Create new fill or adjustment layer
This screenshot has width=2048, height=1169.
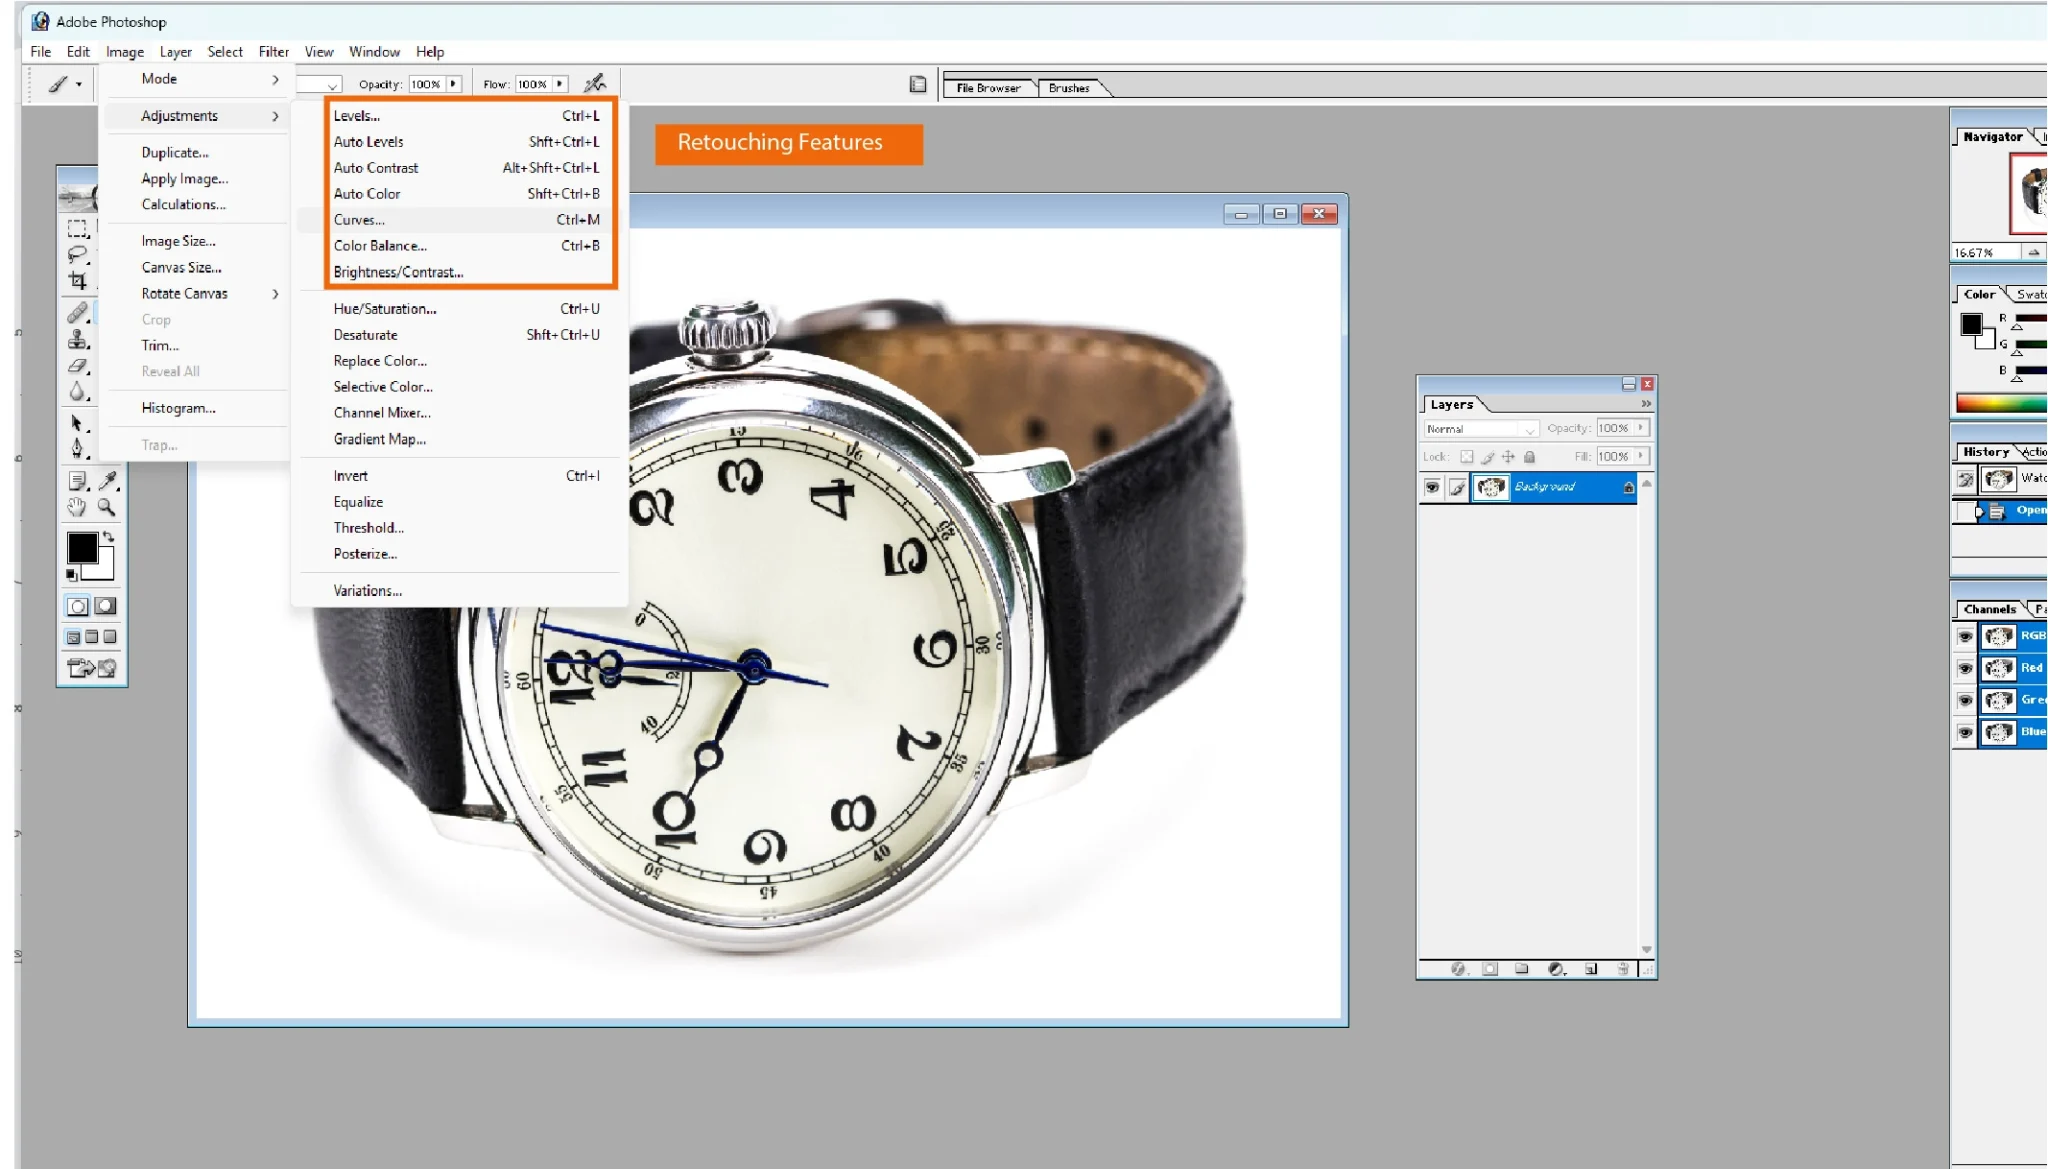tap(1556, 969)
